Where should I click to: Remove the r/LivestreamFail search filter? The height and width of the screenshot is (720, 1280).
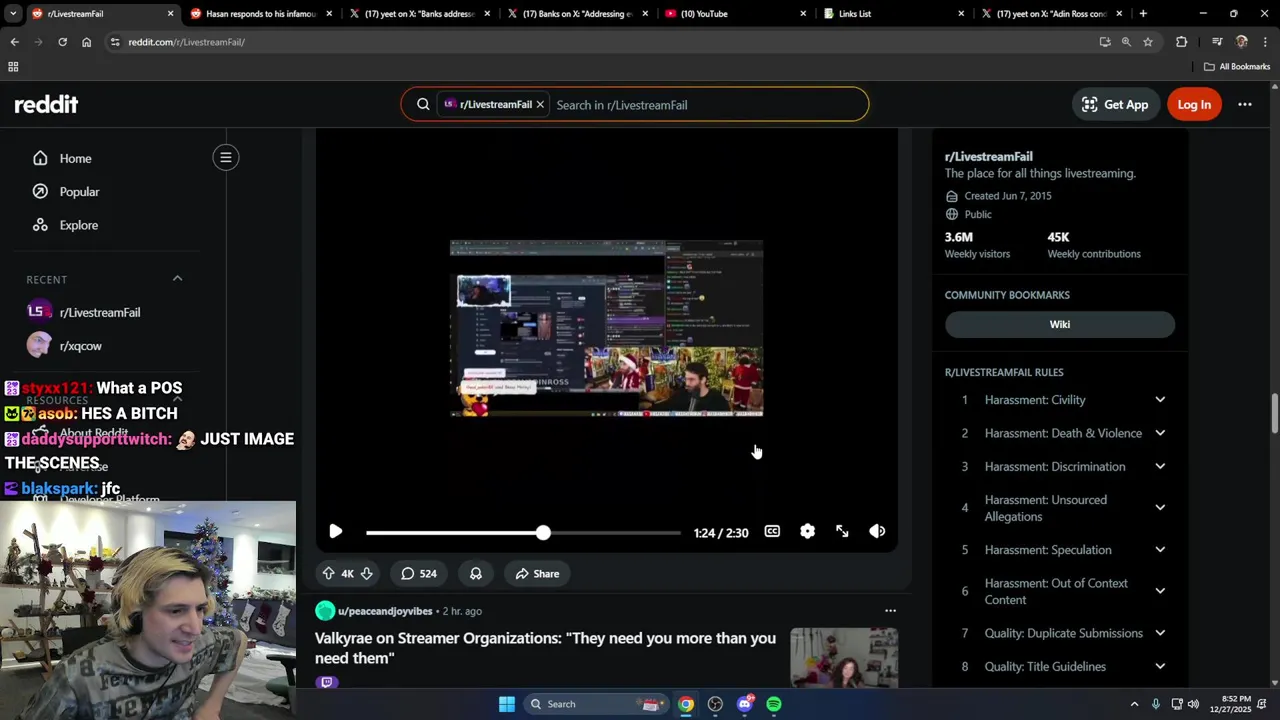(x=540, y=104)
